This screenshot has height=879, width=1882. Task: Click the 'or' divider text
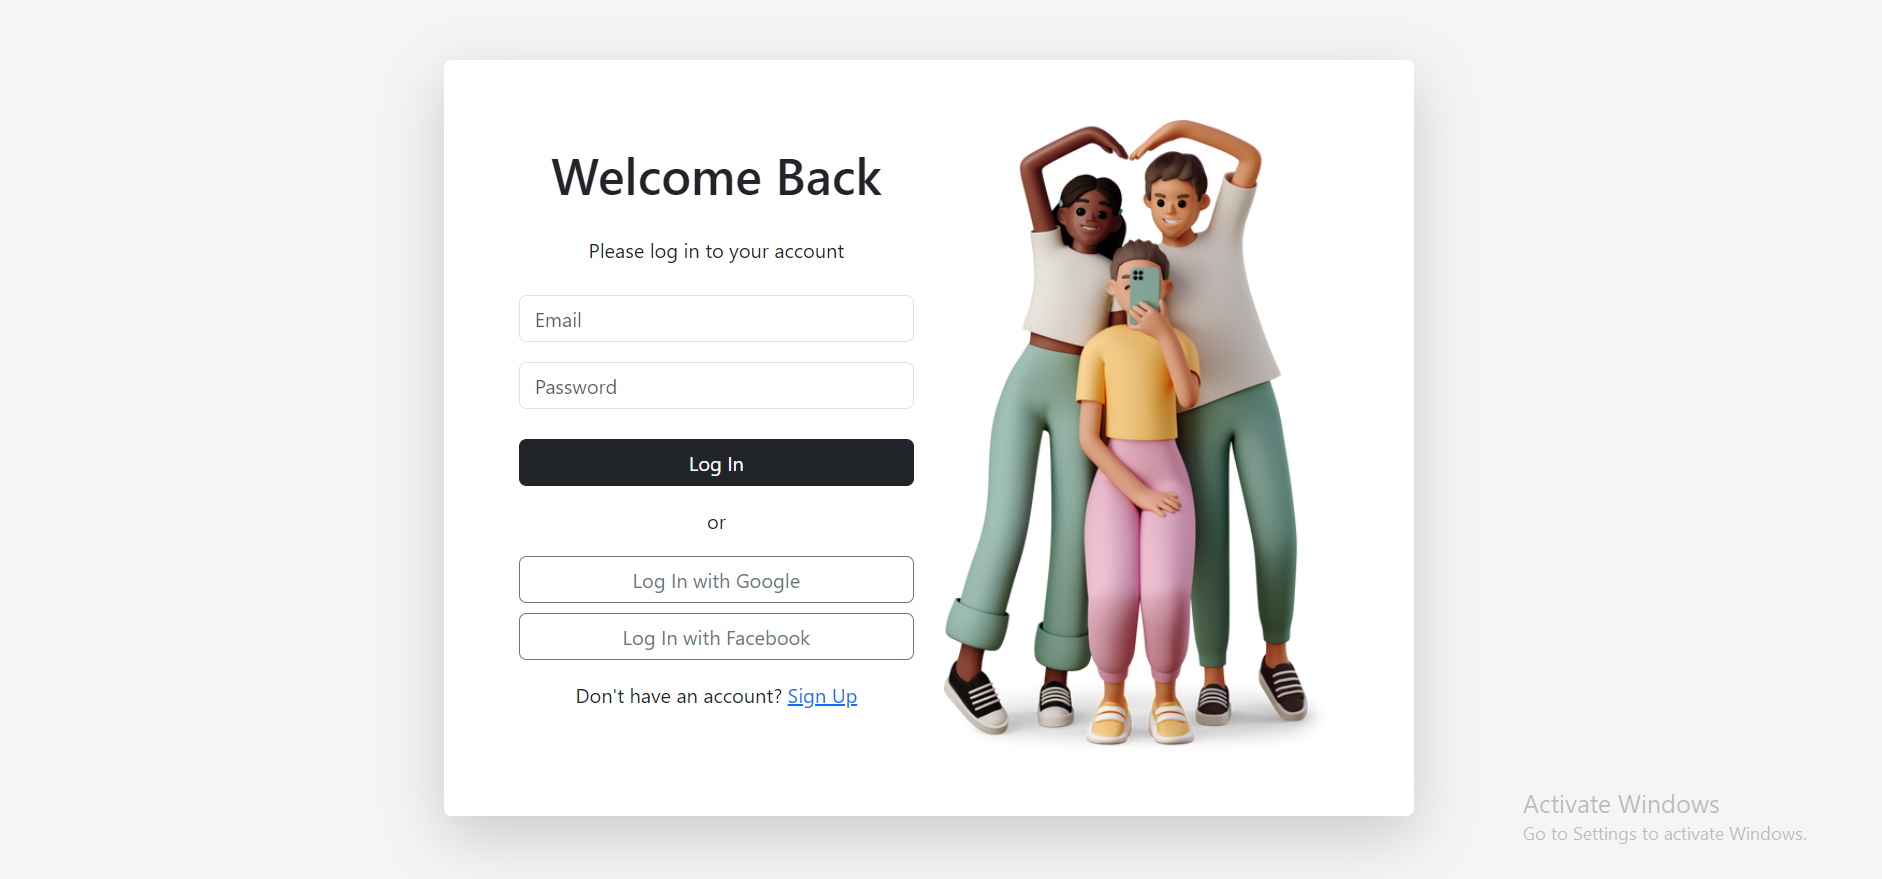click(x=716, y=523)
